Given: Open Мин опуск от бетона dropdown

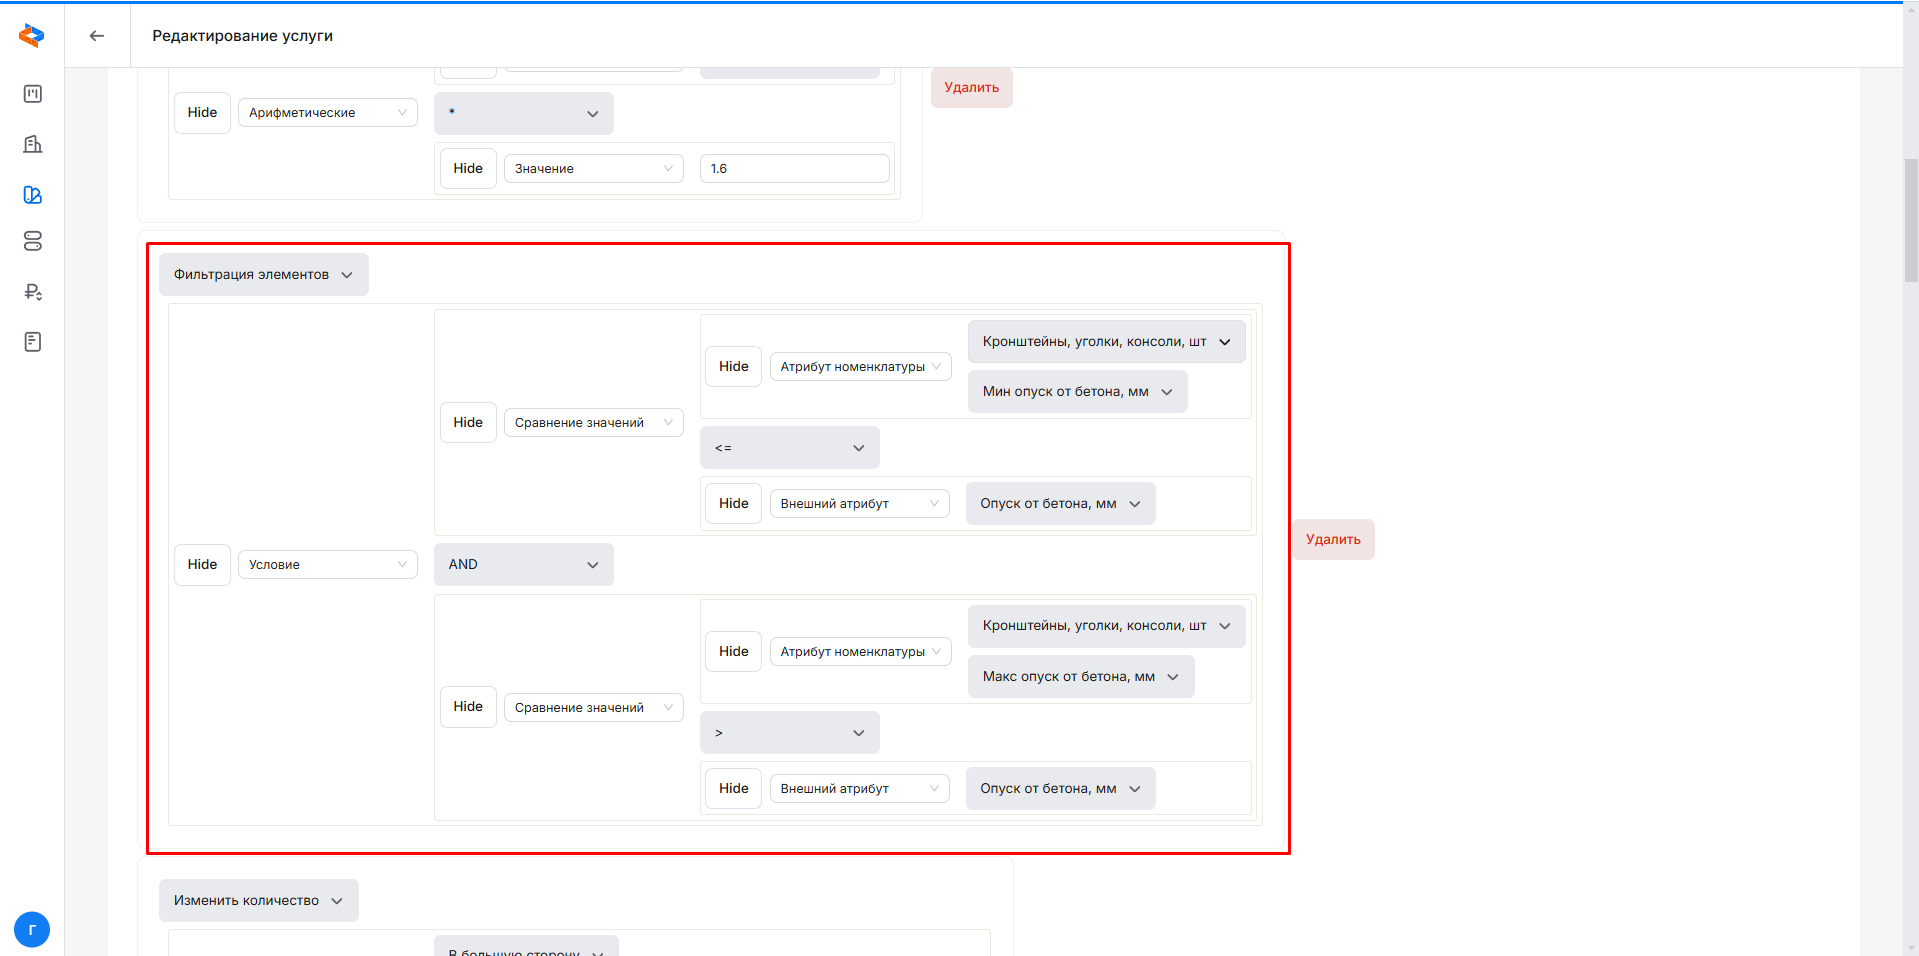Looking at the screenshot, I should (1077, 392).
